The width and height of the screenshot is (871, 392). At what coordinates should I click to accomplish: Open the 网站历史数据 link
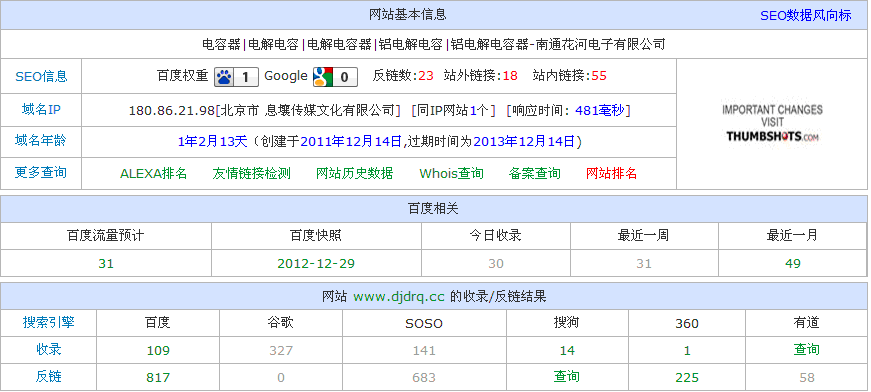point(354,174)
